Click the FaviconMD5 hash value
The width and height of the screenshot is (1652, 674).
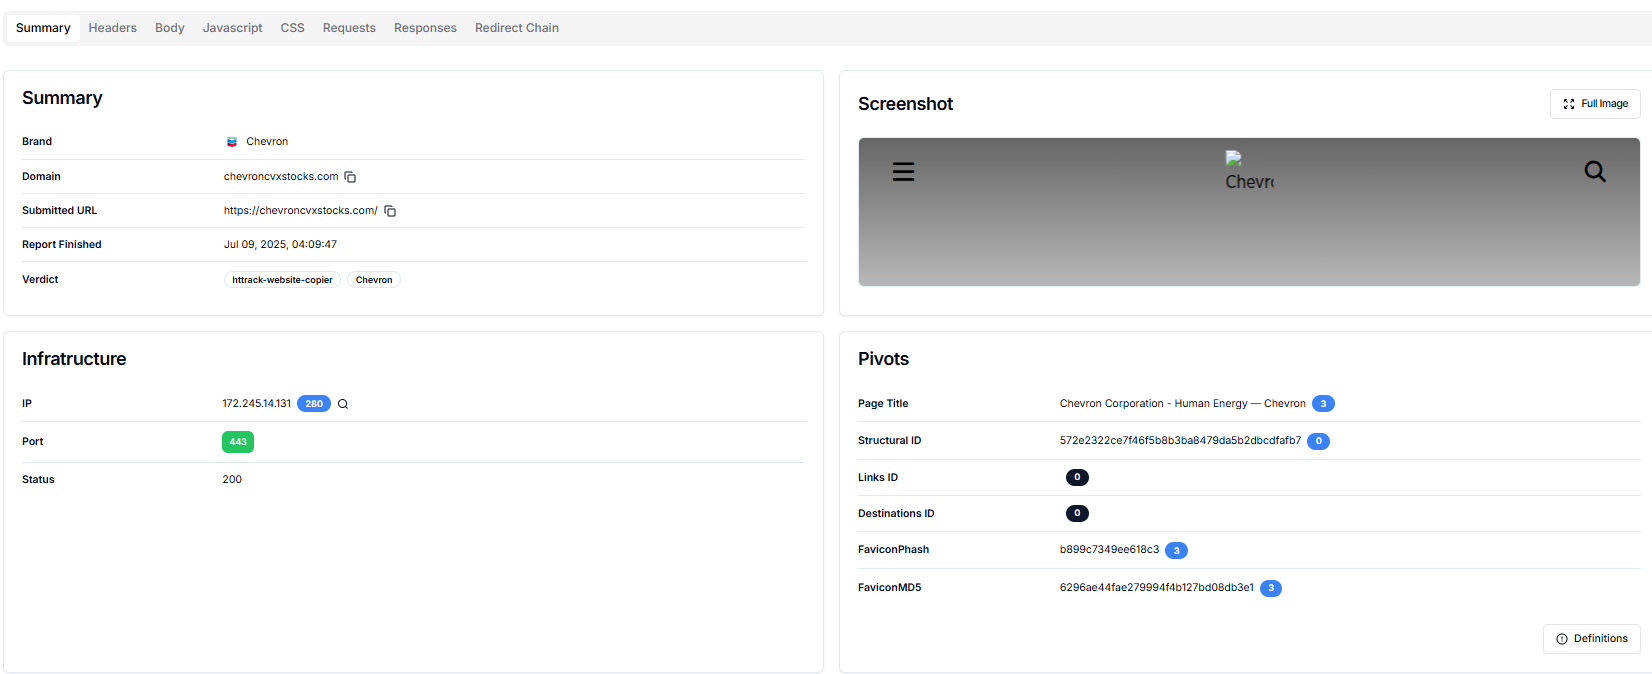[1157, 588]
